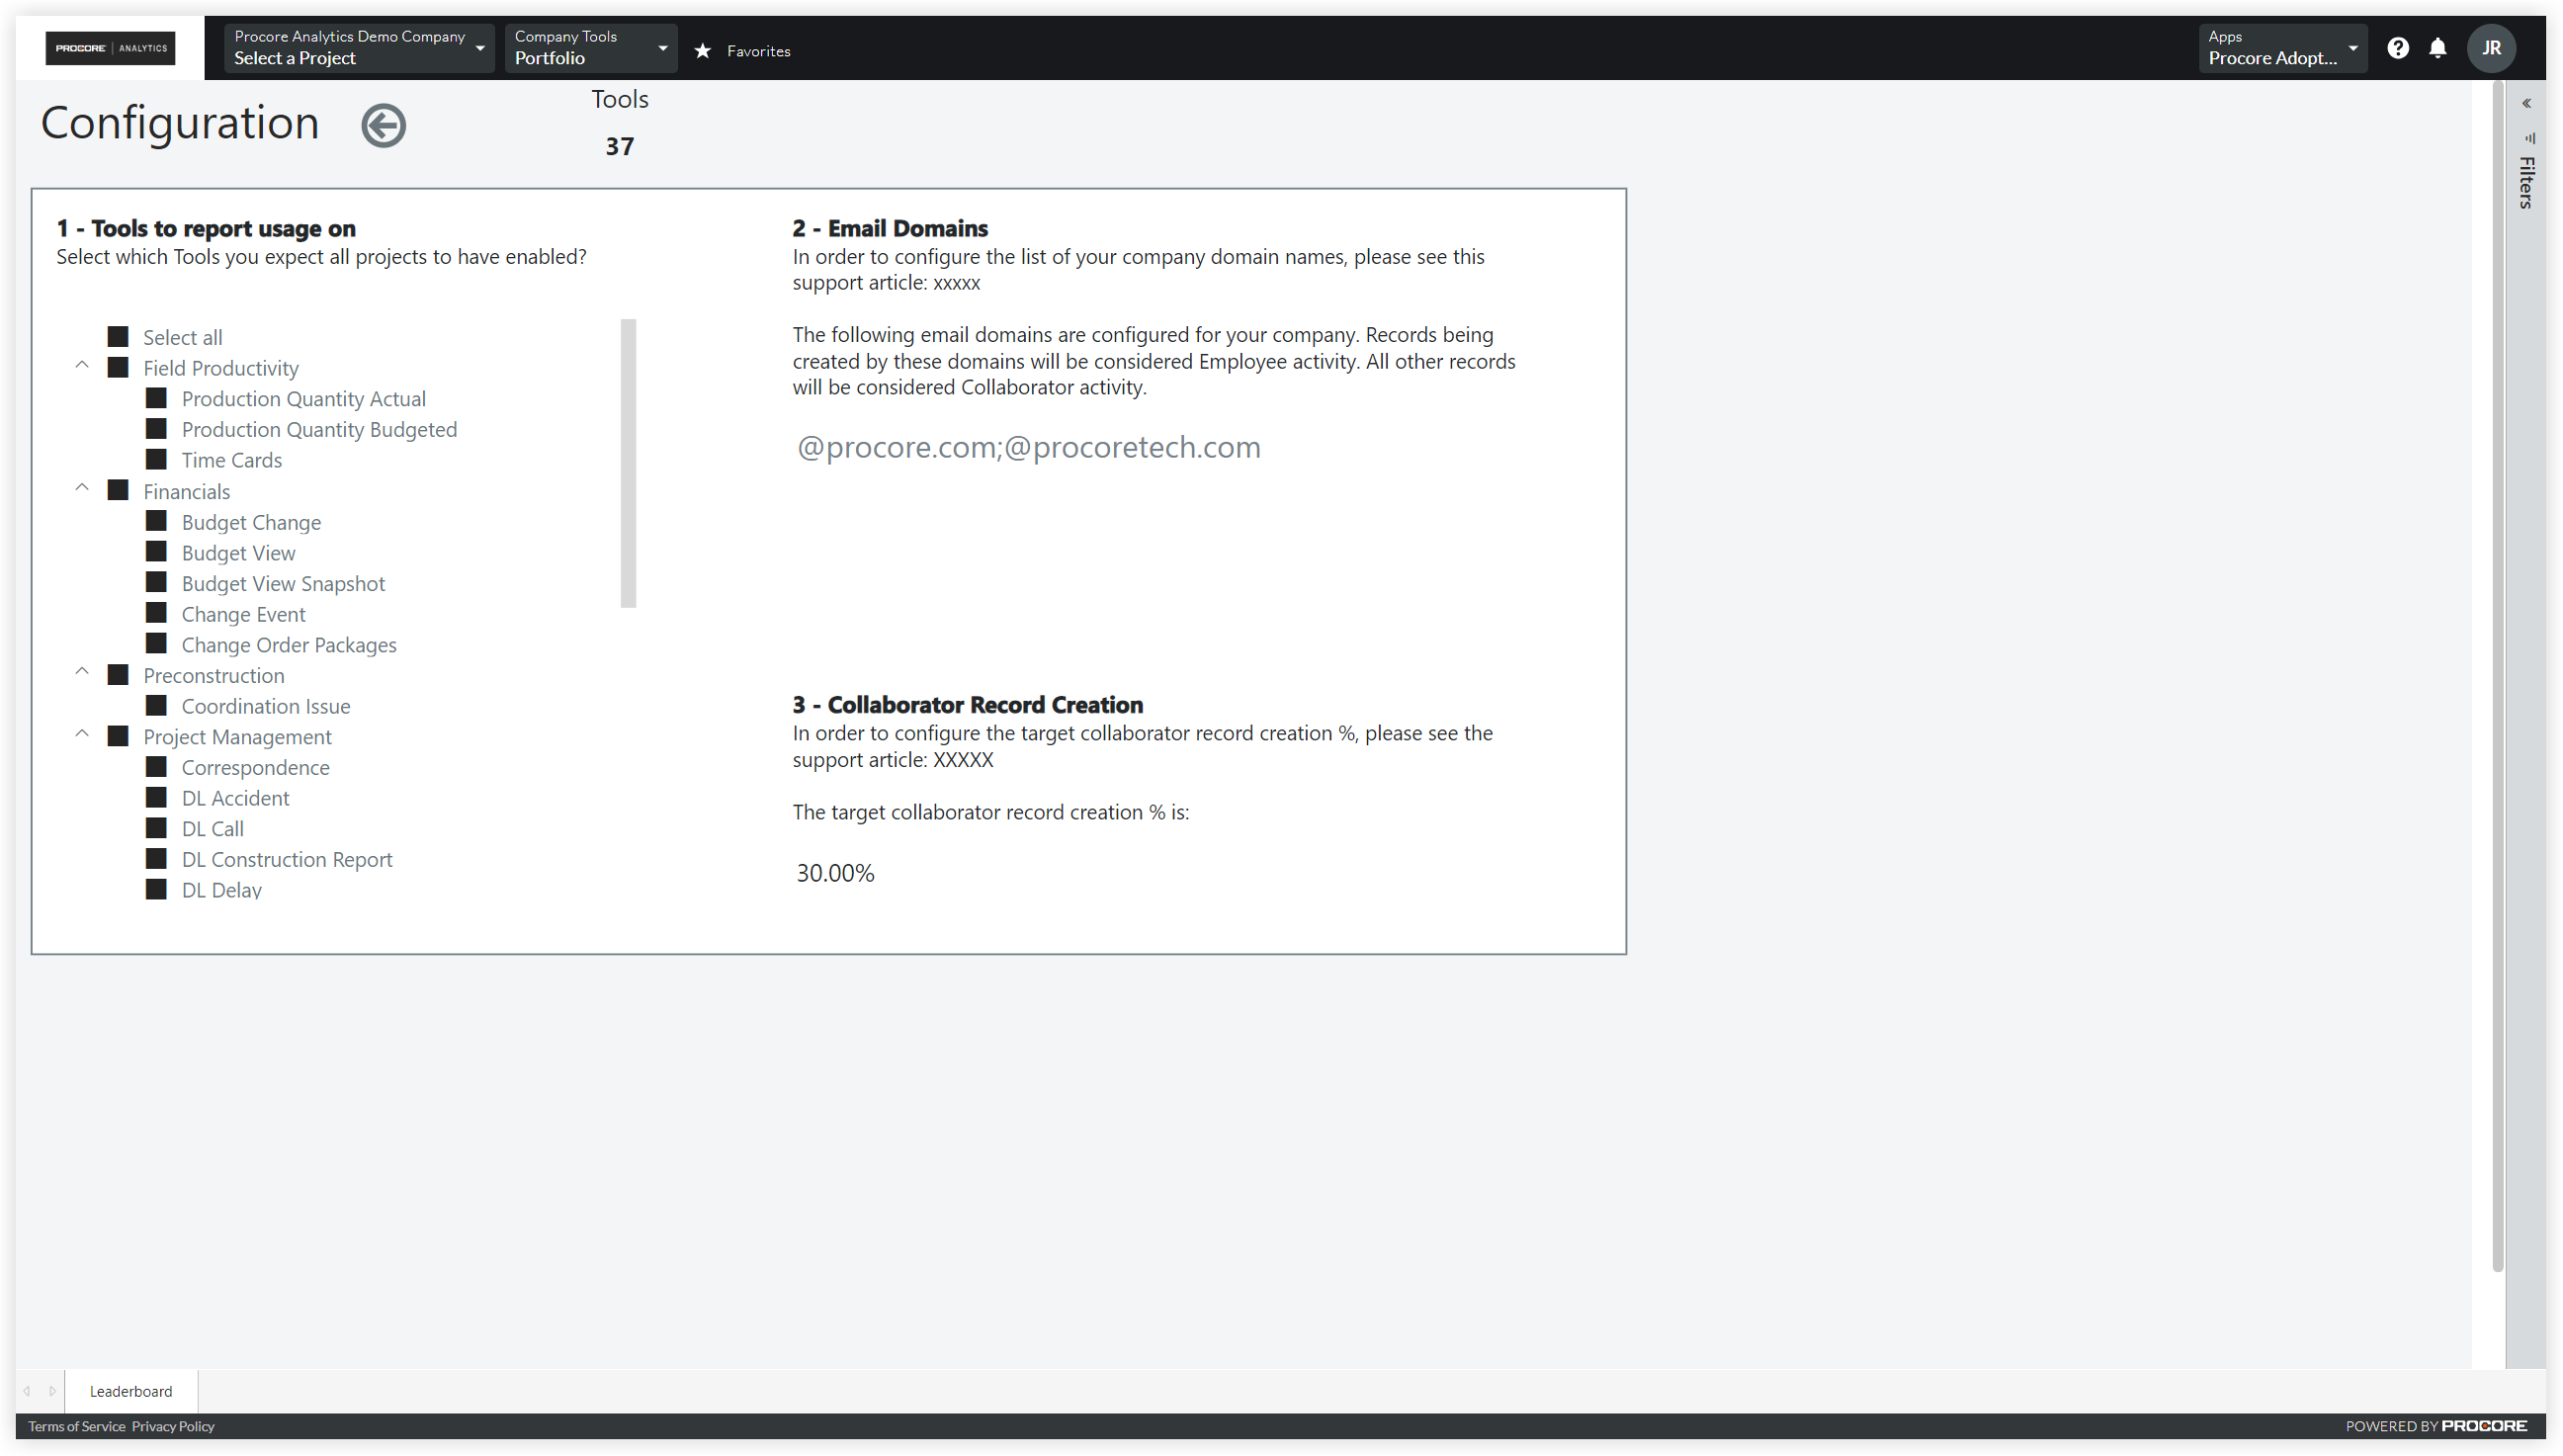Toggle the Budget View Snapshot checkbox
Viewport: 2563px width, 1456px height.
157,582
